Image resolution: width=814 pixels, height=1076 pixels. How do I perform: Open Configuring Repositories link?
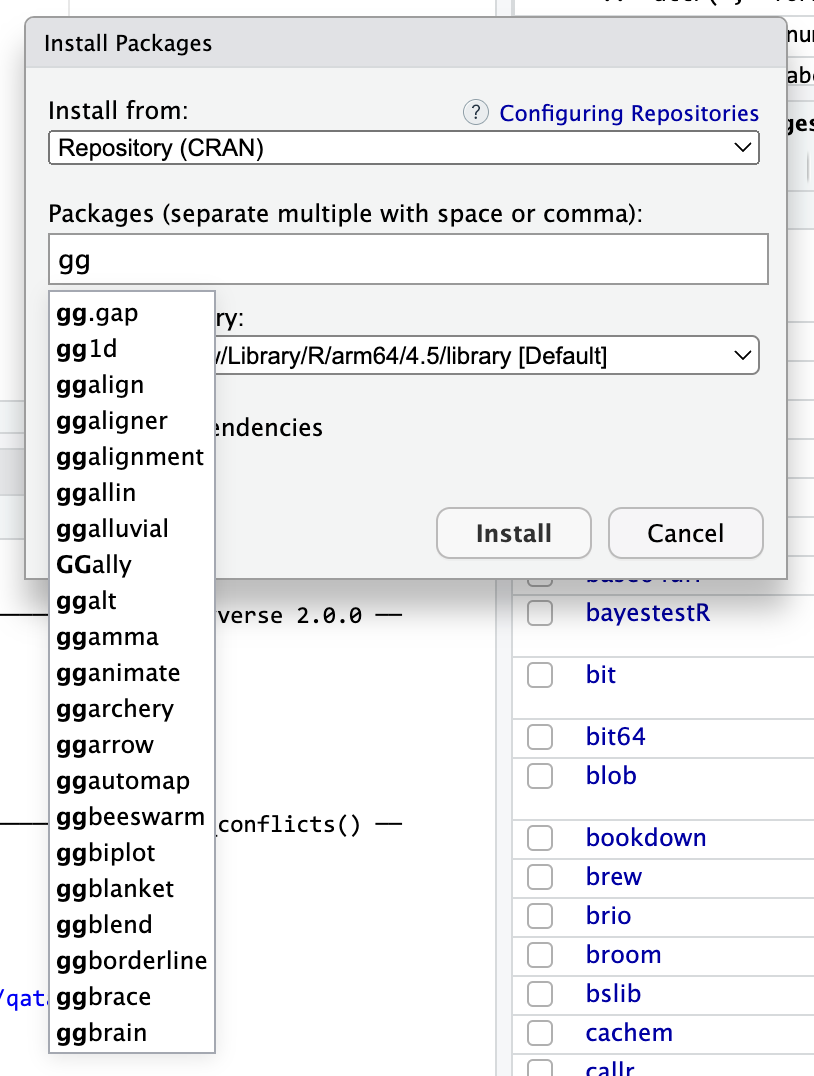click(629, 113)
